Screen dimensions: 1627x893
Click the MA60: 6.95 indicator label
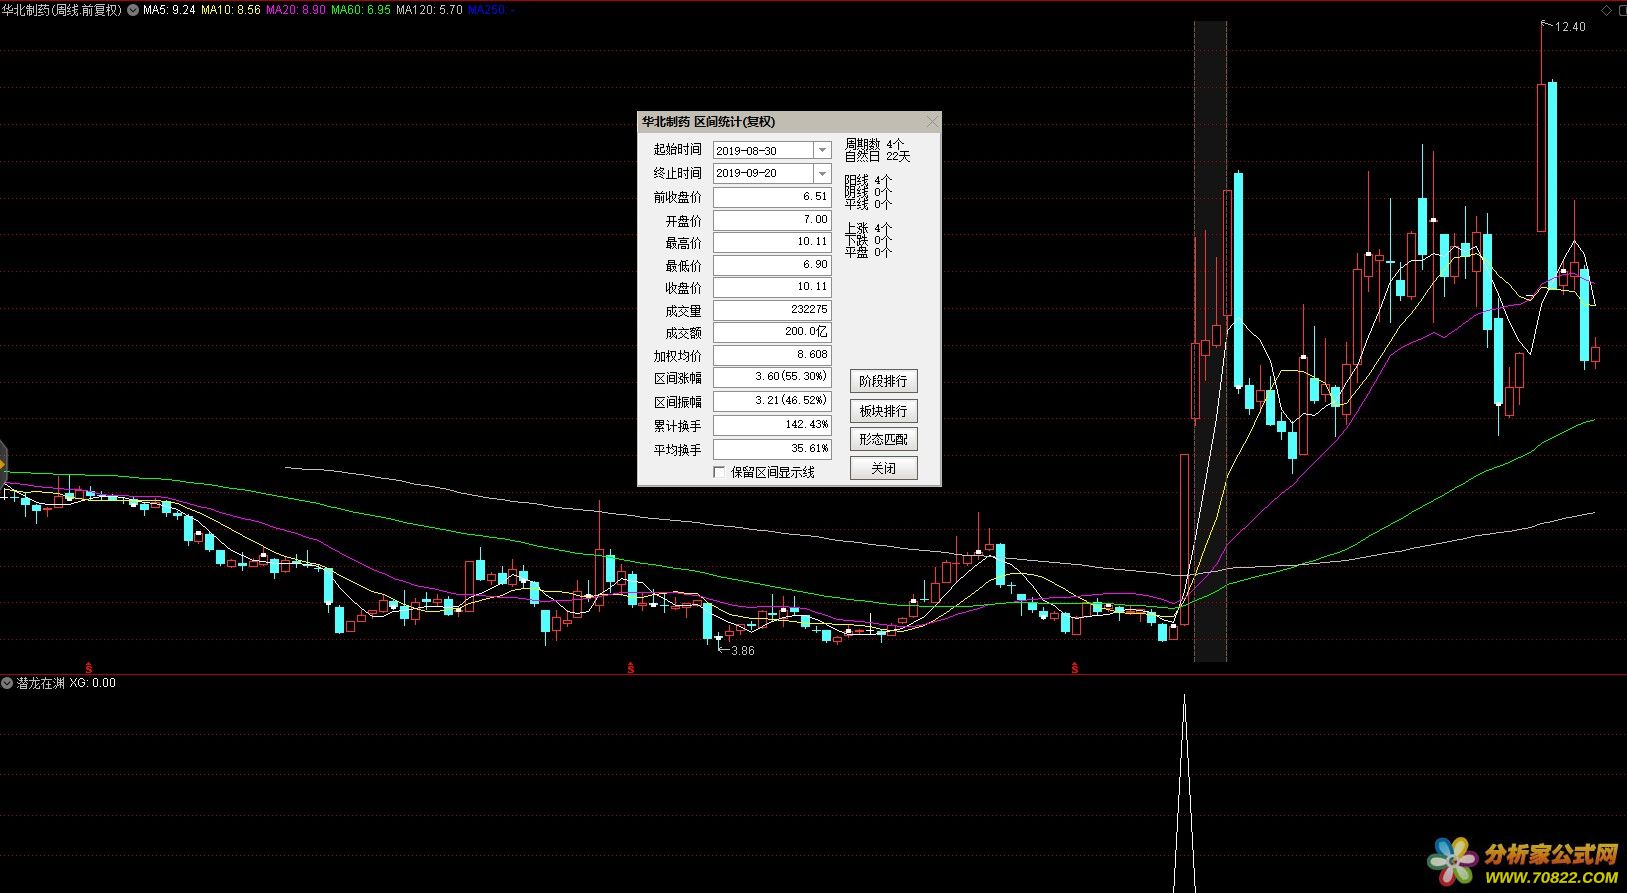point(361,10)
